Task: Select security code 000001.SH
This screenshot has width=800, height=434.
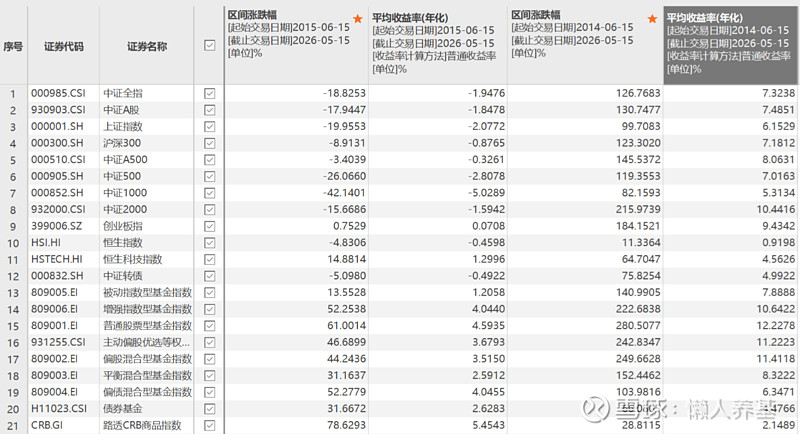Action: point(57,126)
